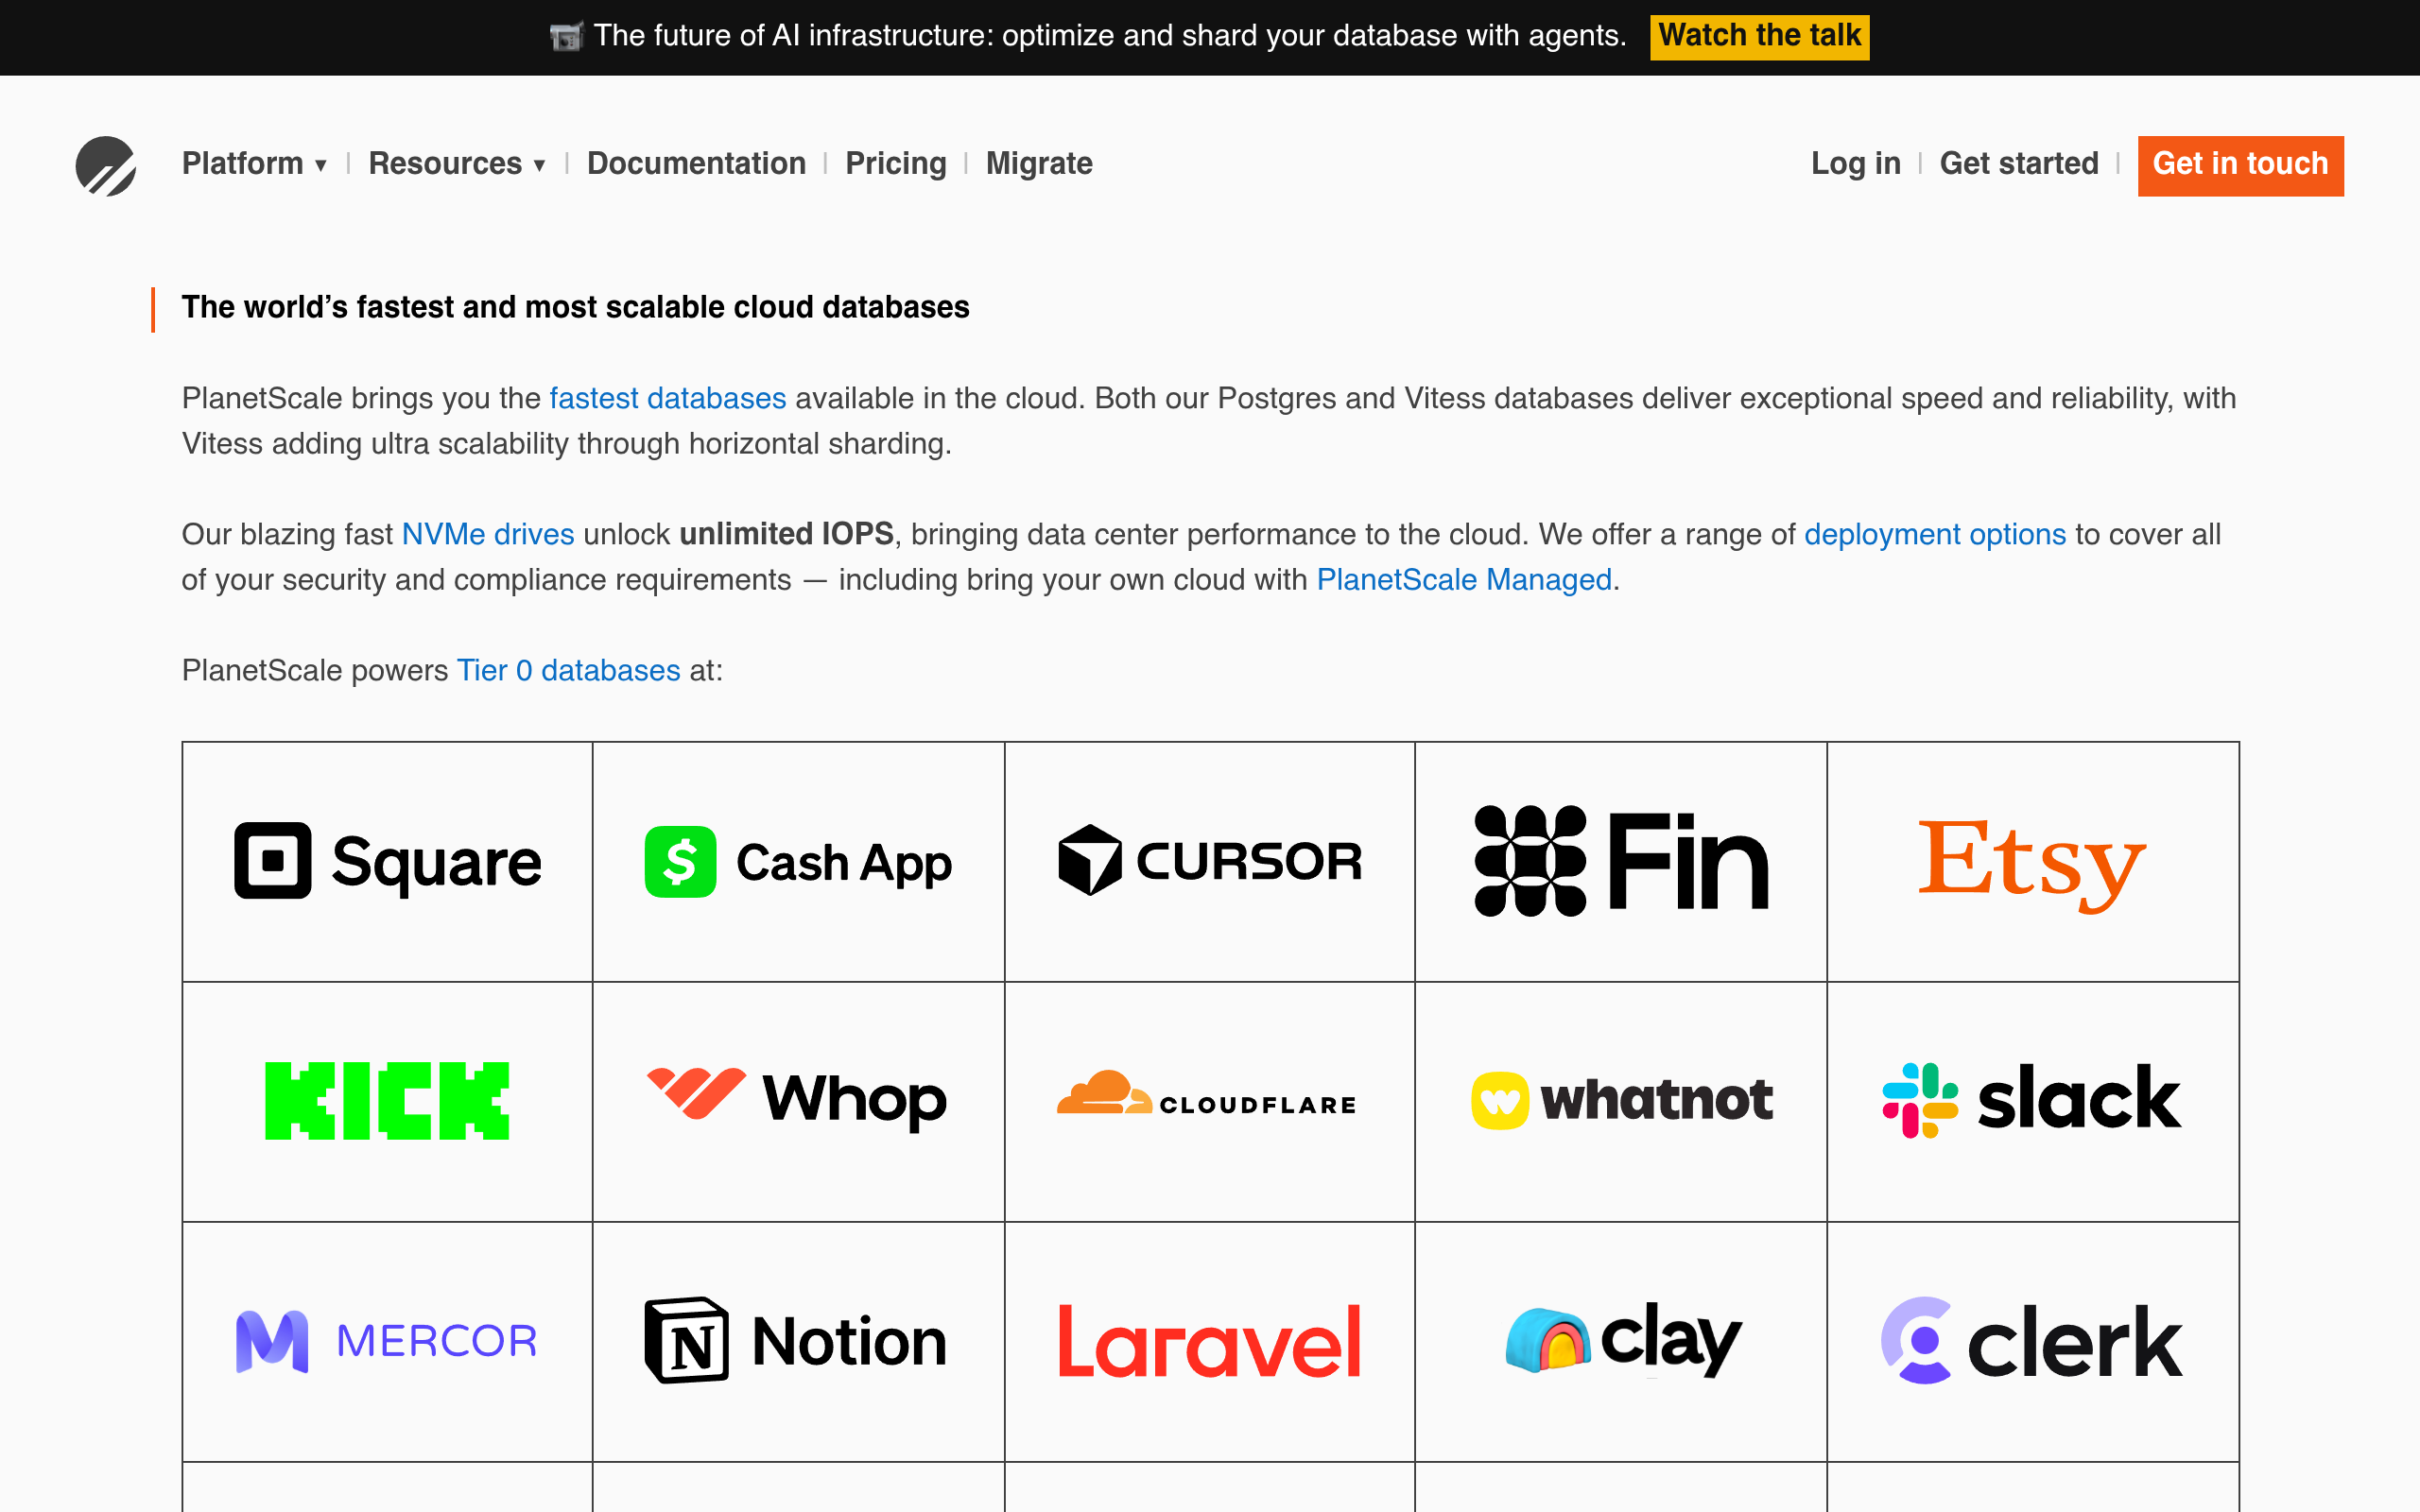Click the Get started nav link
This screenshot has height=1512, width=2420.
(2019, 164)
